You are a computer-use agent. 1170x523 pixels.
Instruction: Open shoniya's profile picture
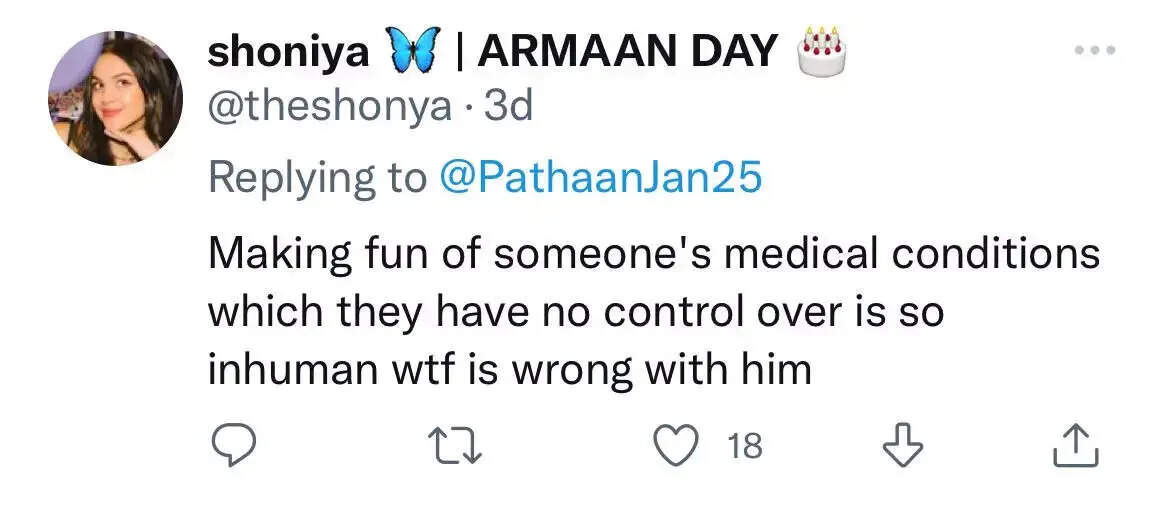coord(115,98)
